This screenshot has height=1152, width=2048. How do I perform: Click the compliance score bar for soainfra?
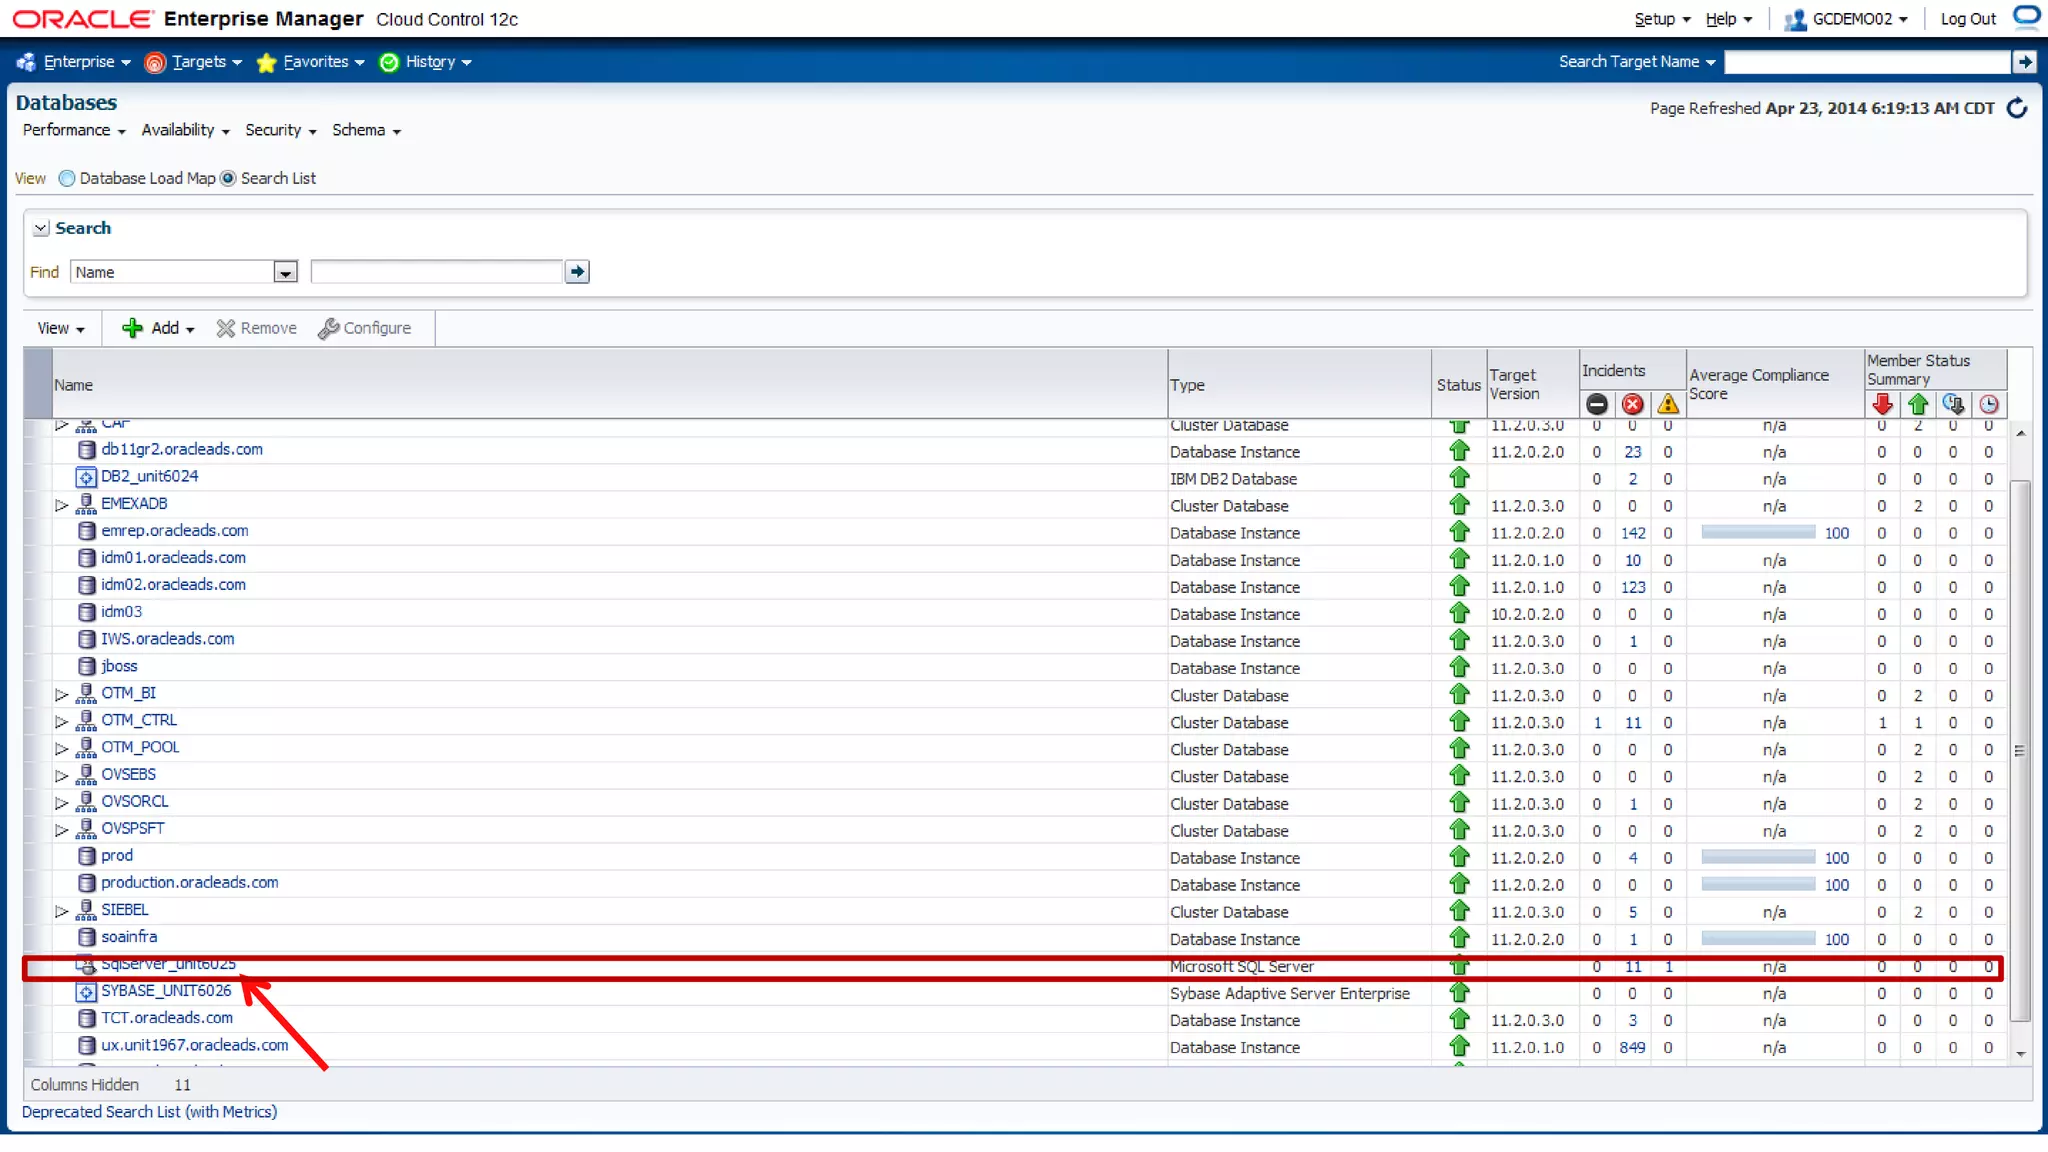1758,939
